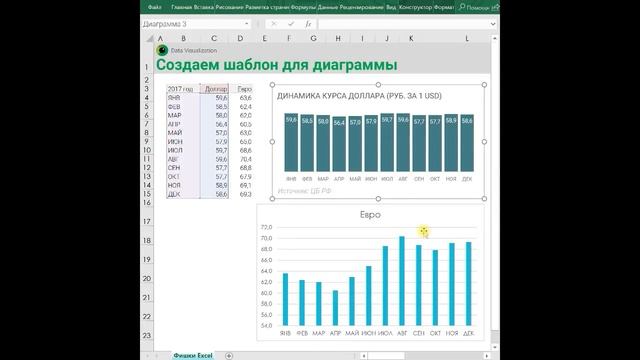Open the Рецензирование ribbon tab

click(x=361, y=7)
